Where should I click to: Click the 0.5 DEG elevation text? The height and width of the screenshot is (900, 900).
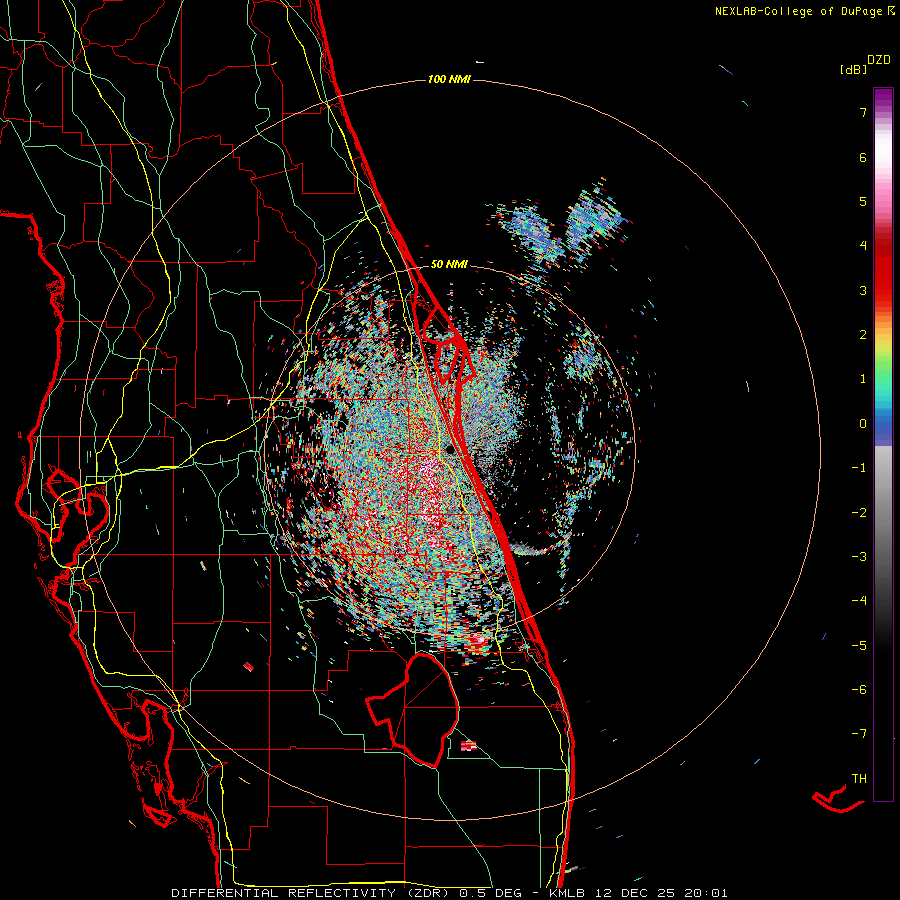(x=490, y=893)
